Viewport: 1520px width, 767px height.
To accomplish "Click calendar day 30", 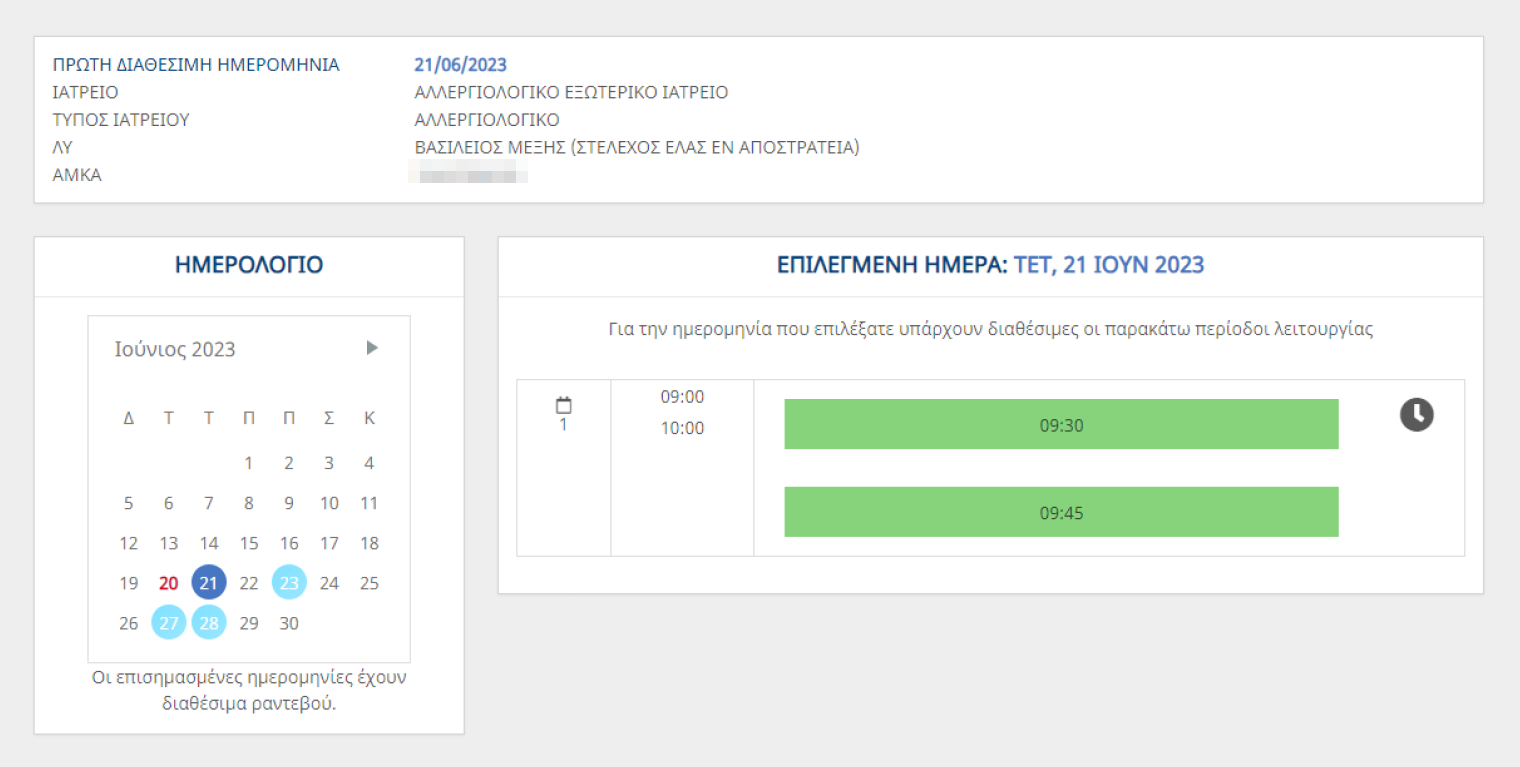I will click(289, 623).
